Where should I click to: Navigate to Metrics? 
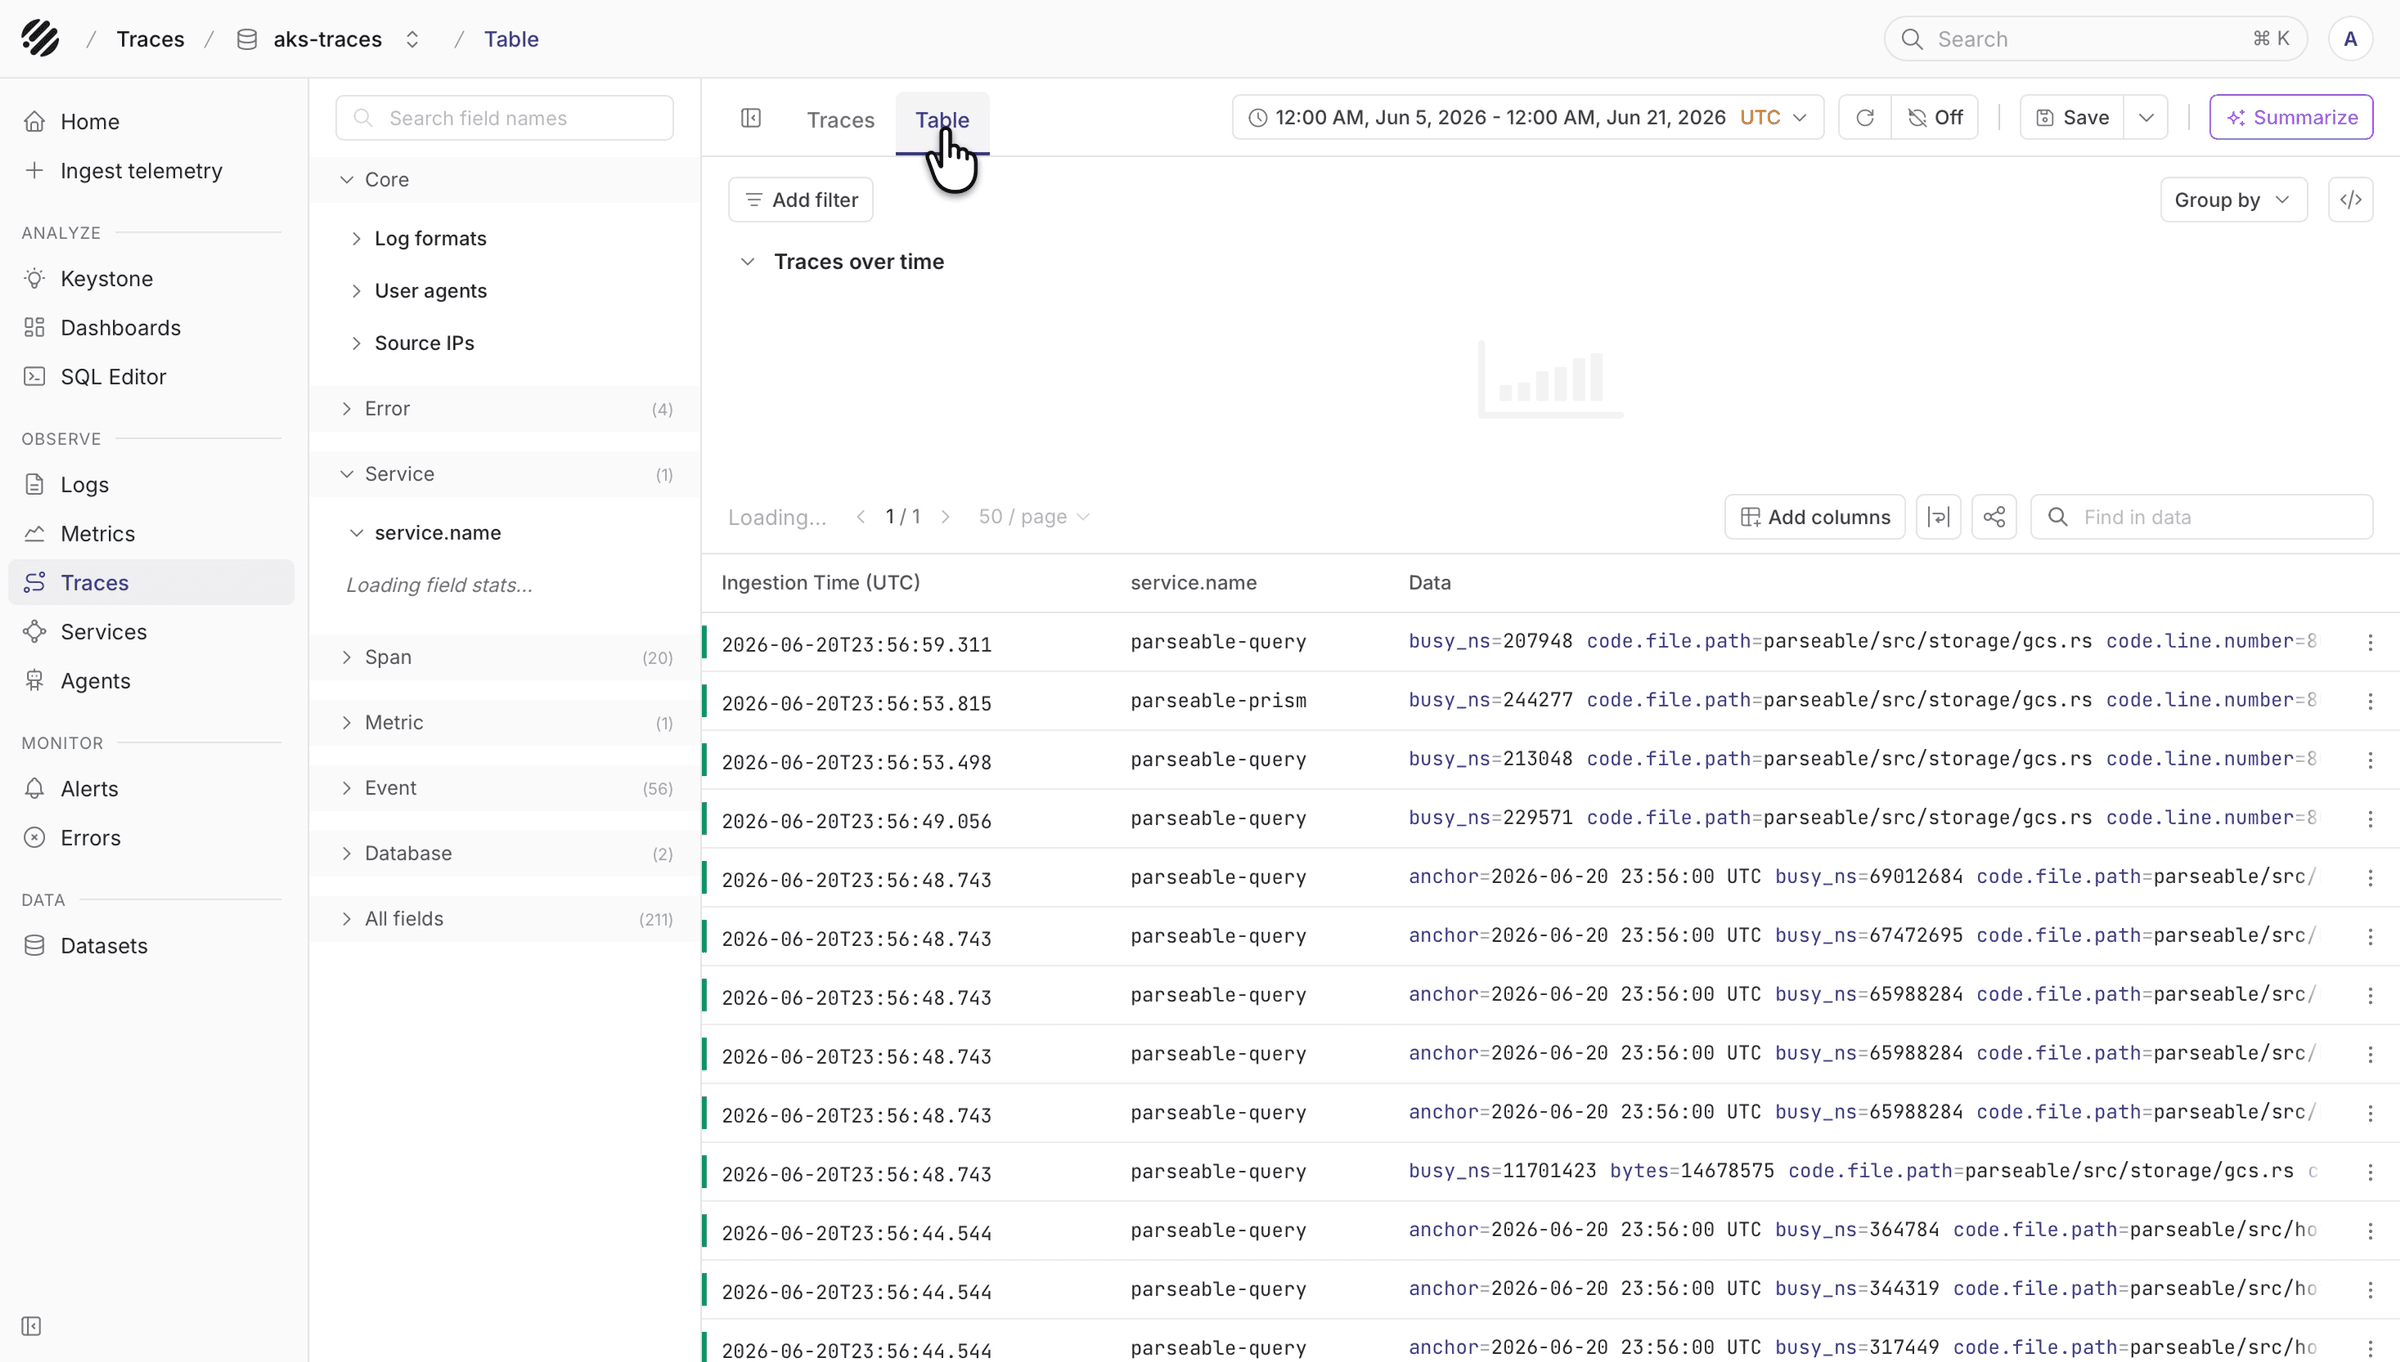click(150, 534)
